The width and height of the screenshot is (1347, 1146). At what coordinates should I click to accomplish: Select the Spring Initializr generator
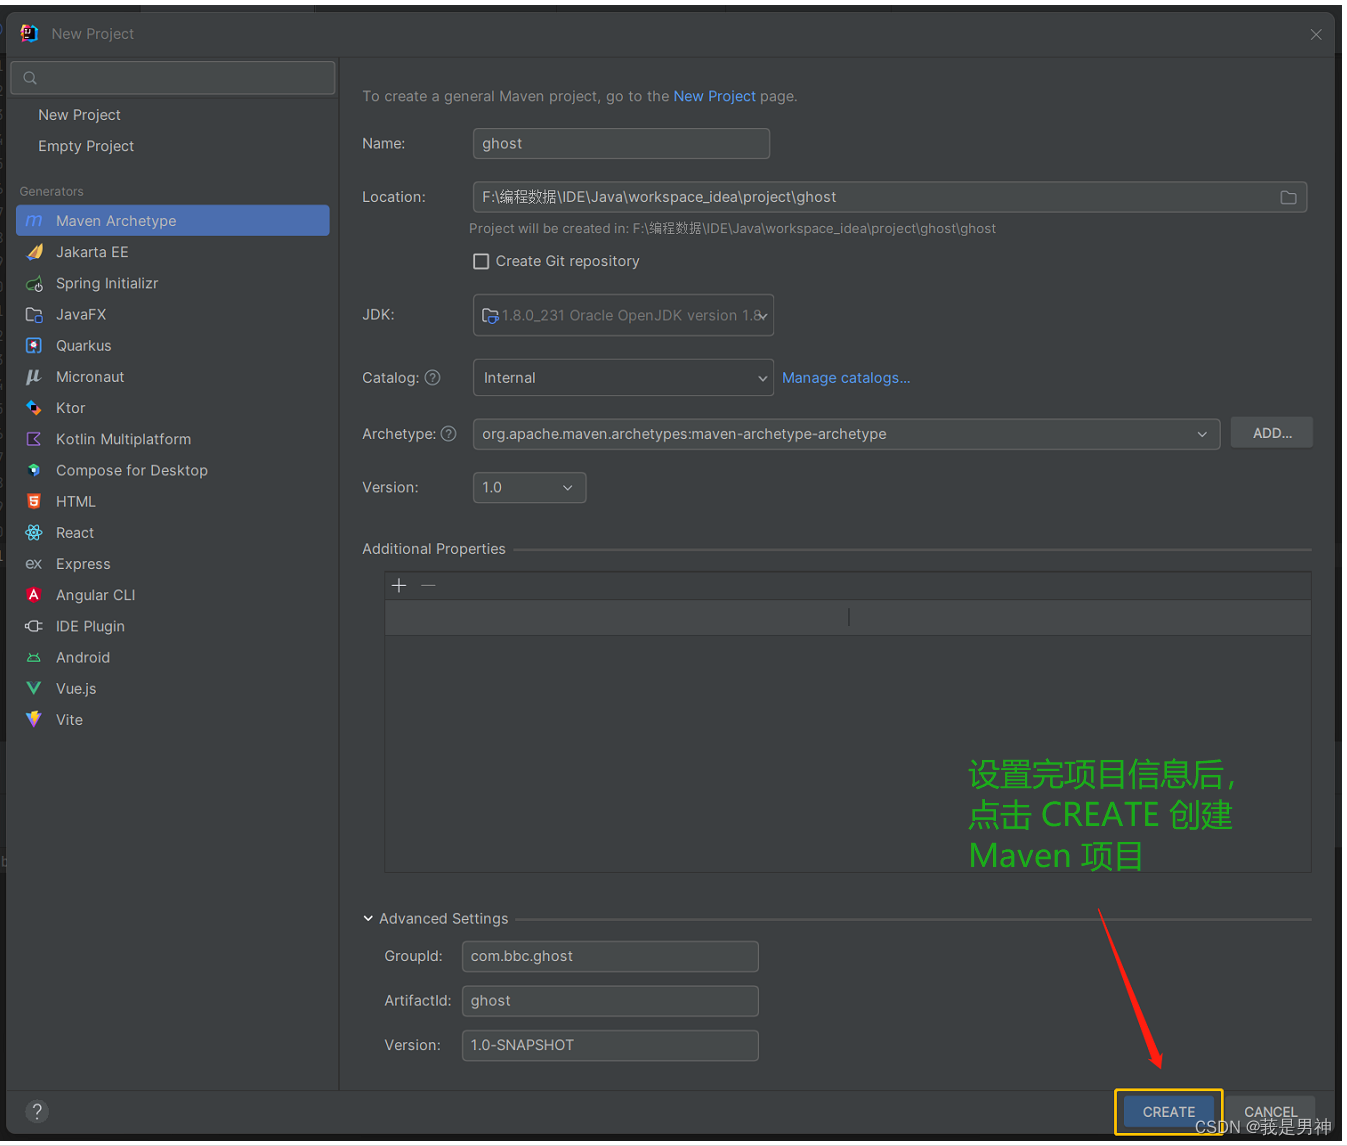pyautogui.click(x=173, y=283)
